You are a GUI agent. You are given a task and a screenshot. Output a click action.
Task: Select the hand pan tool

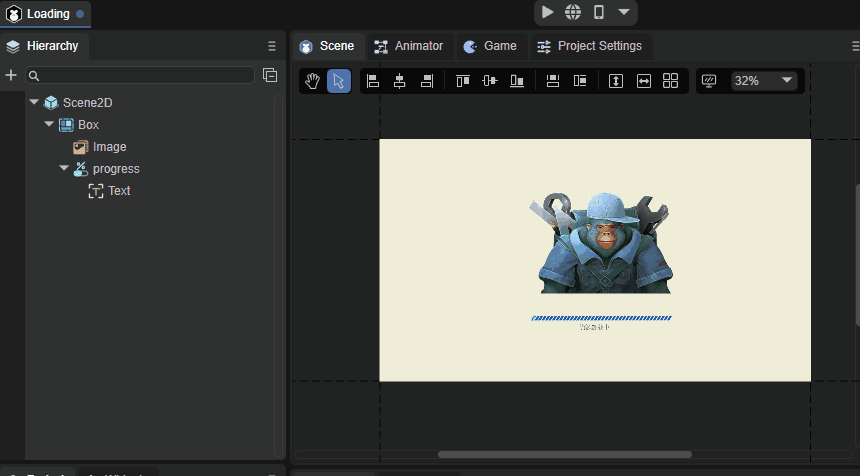312,81
